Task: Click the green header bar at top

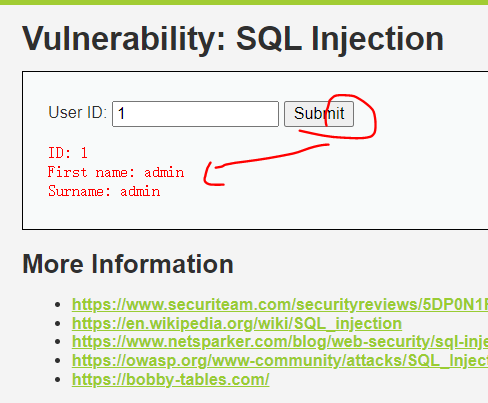Action: click(244, 2)
